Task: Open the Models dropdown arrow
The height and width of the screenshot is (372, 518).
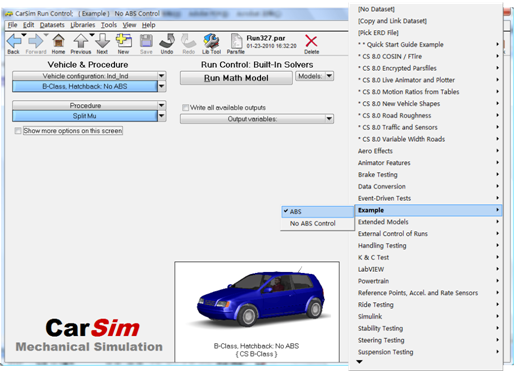Action: pos(329,76)
